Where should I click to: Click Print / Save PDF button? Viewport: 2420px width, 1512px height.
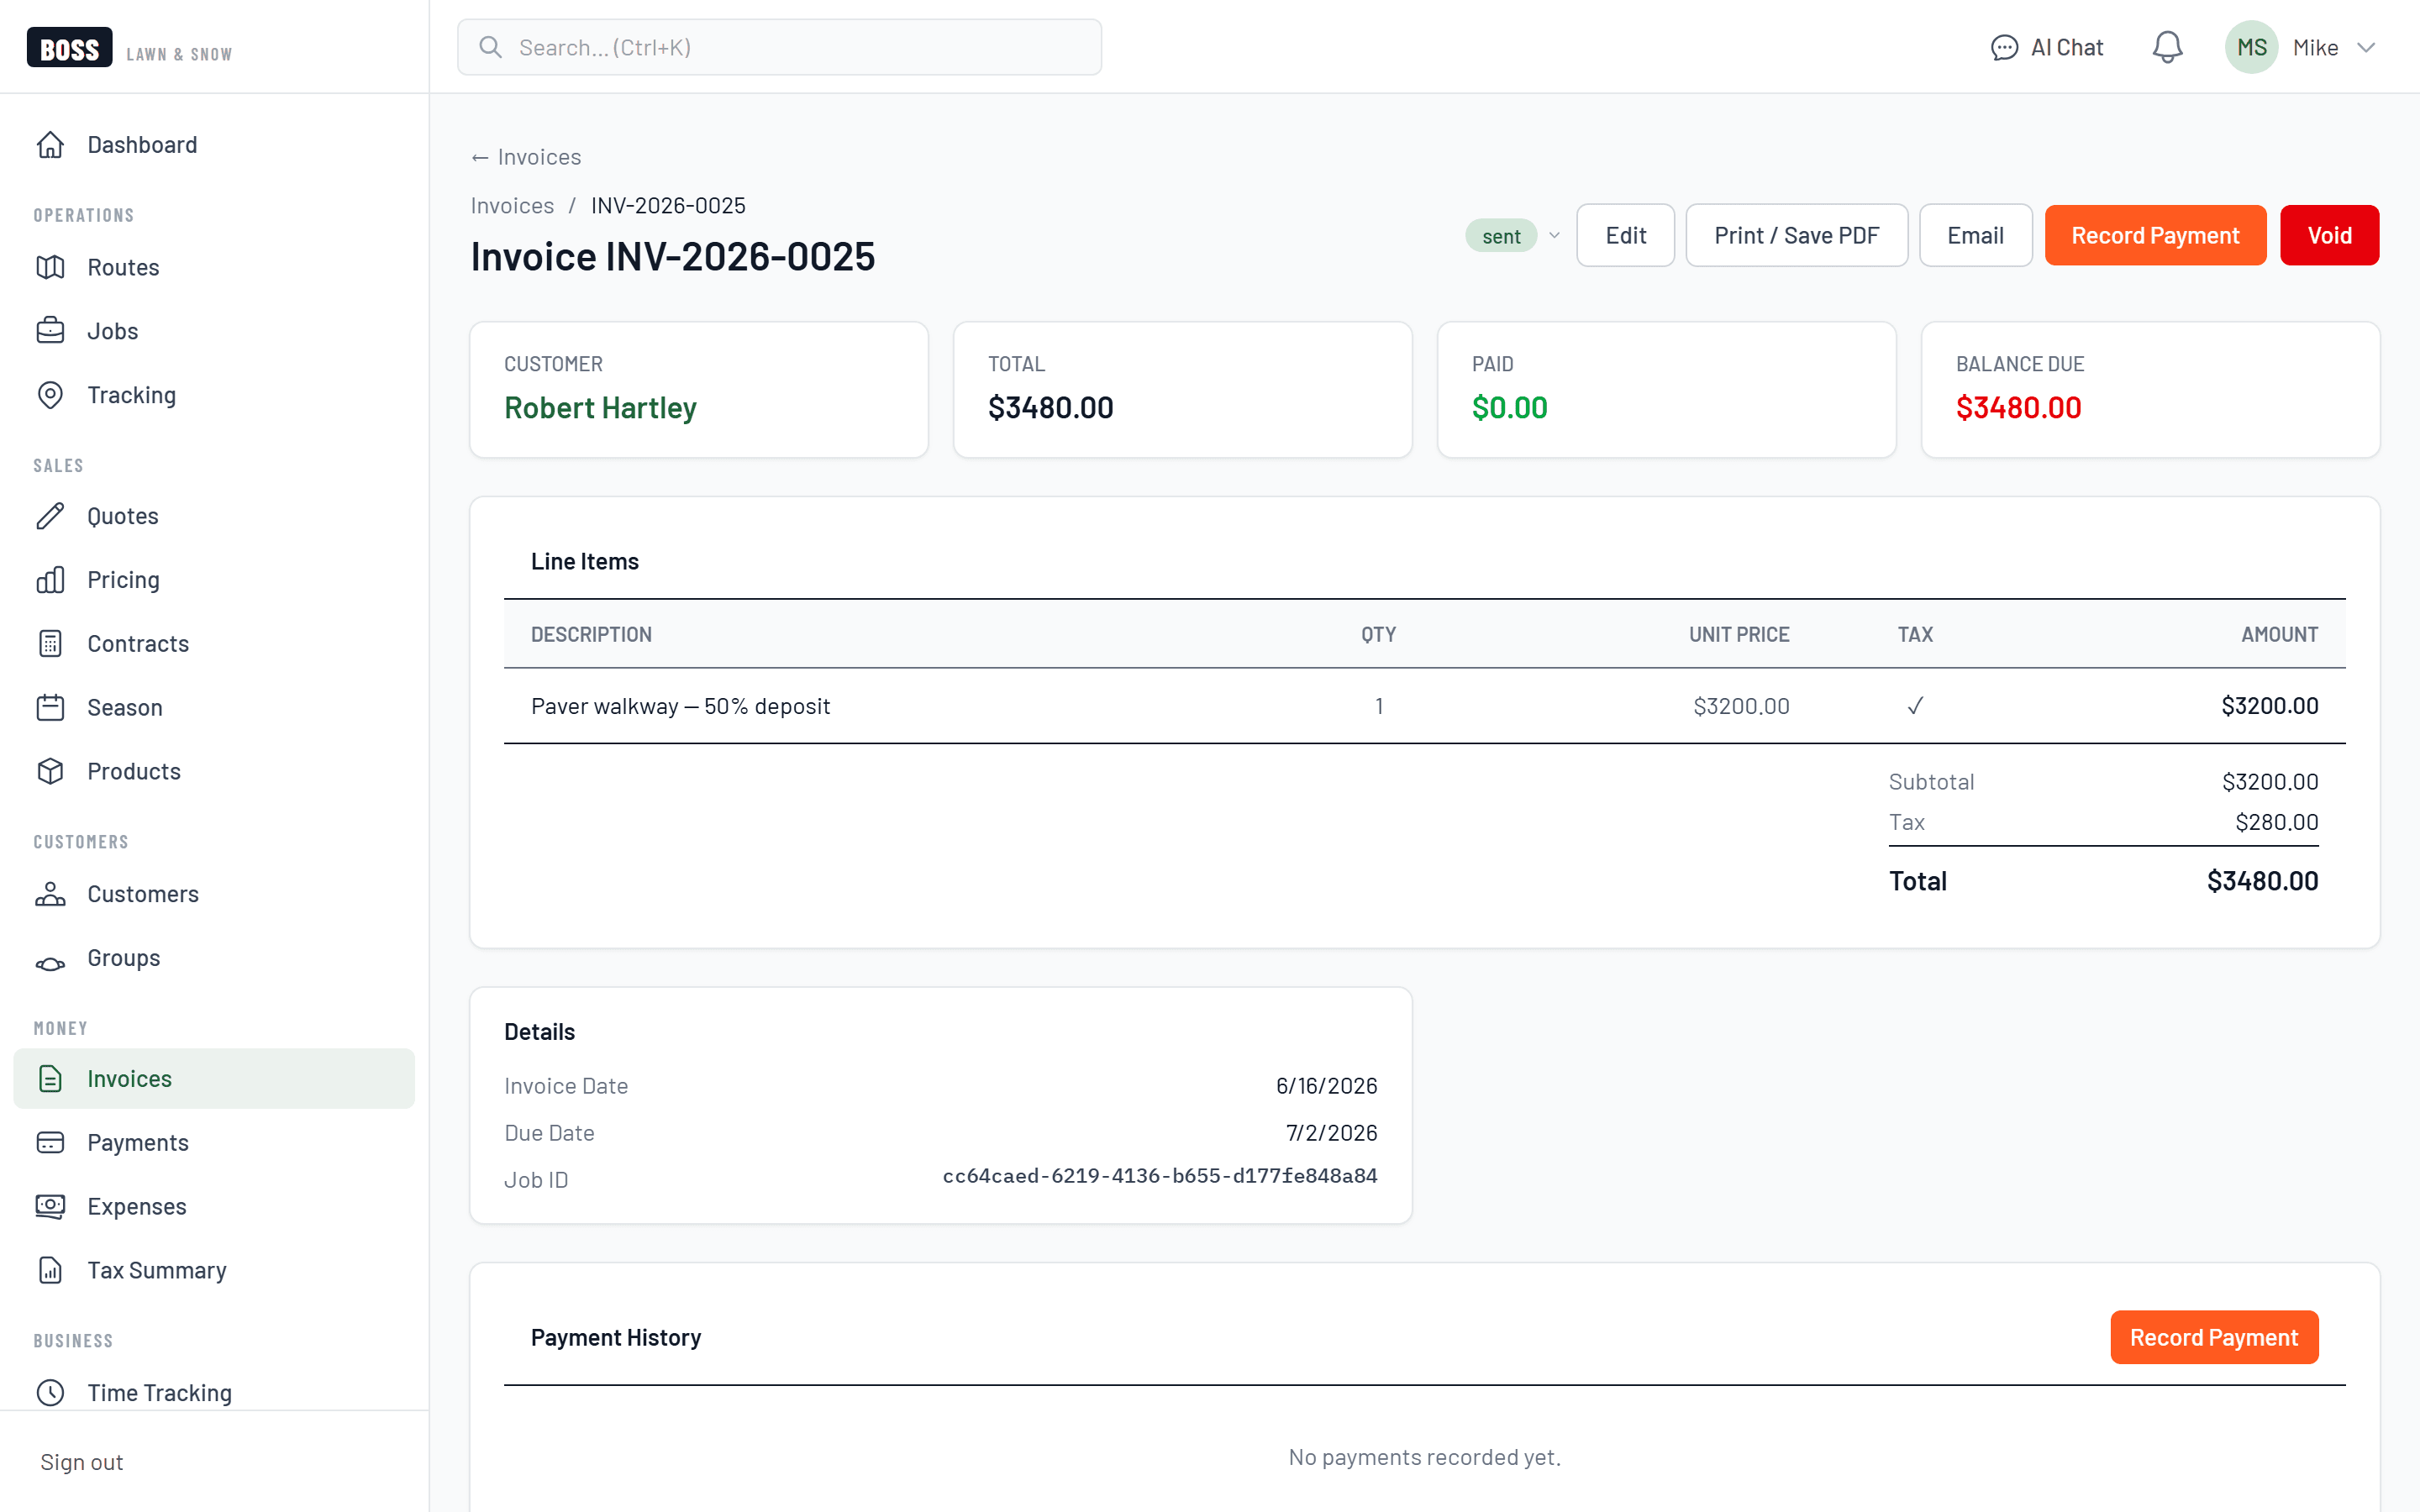coord(1796,236)
